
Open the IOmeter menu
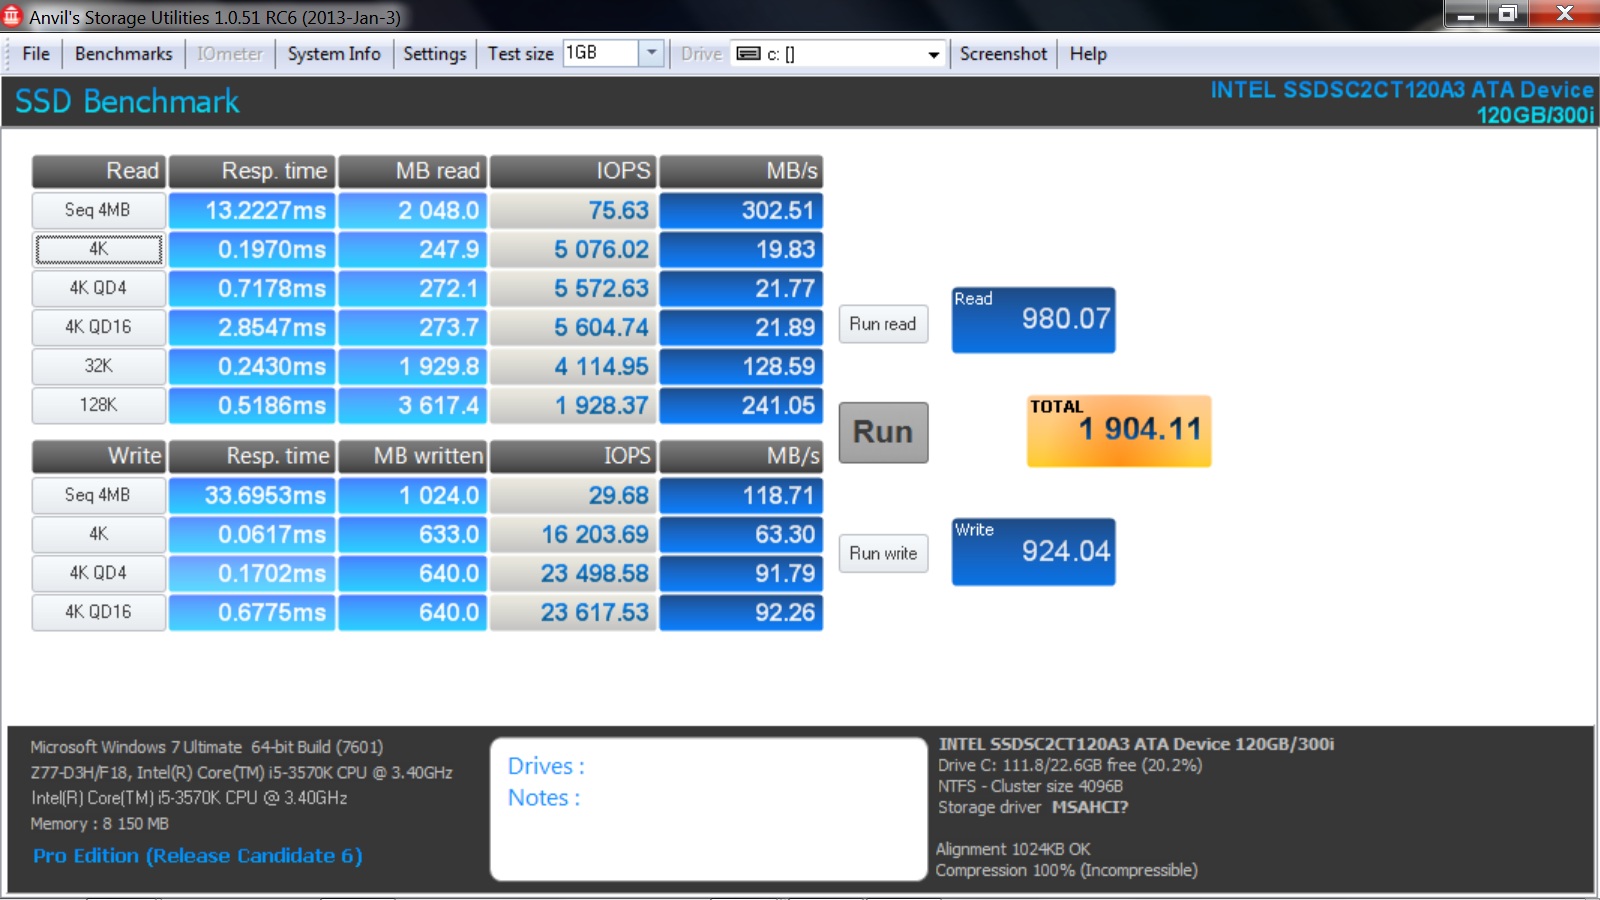coord(230,54)
